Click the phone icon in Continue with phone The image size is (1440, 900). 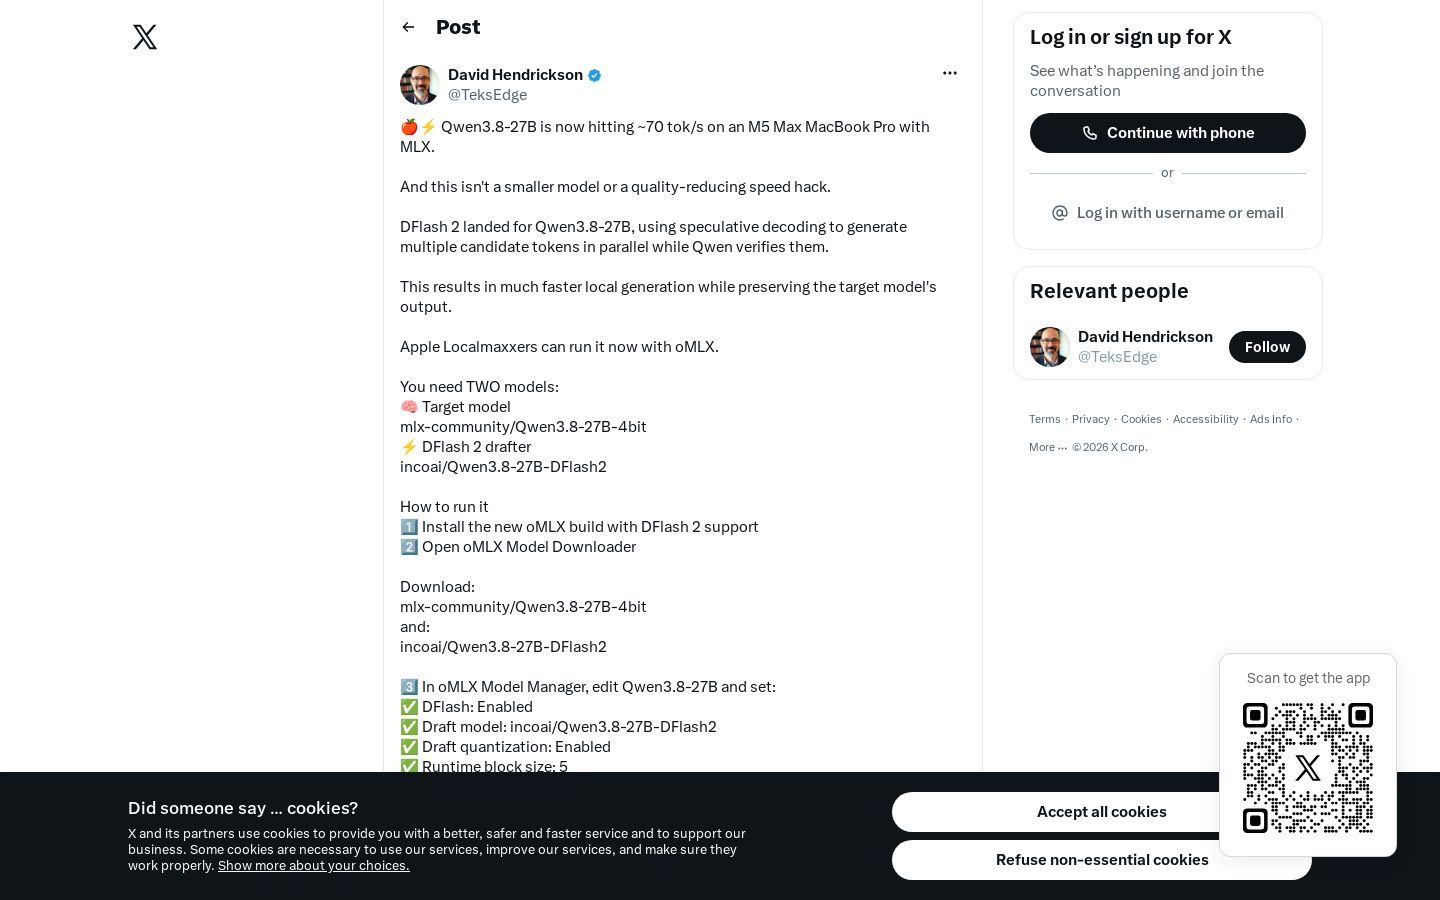point(1090,133)
